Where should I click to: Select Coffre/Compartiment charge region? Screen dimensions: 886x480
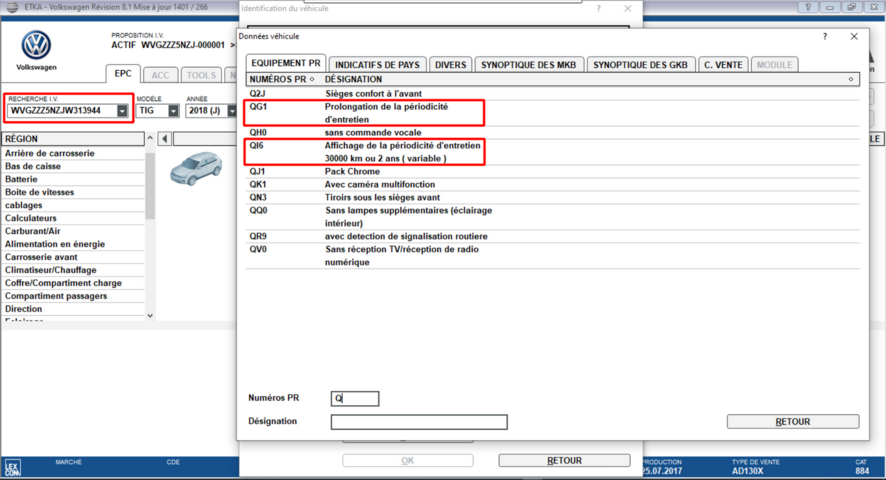click(x=73, y=283)
